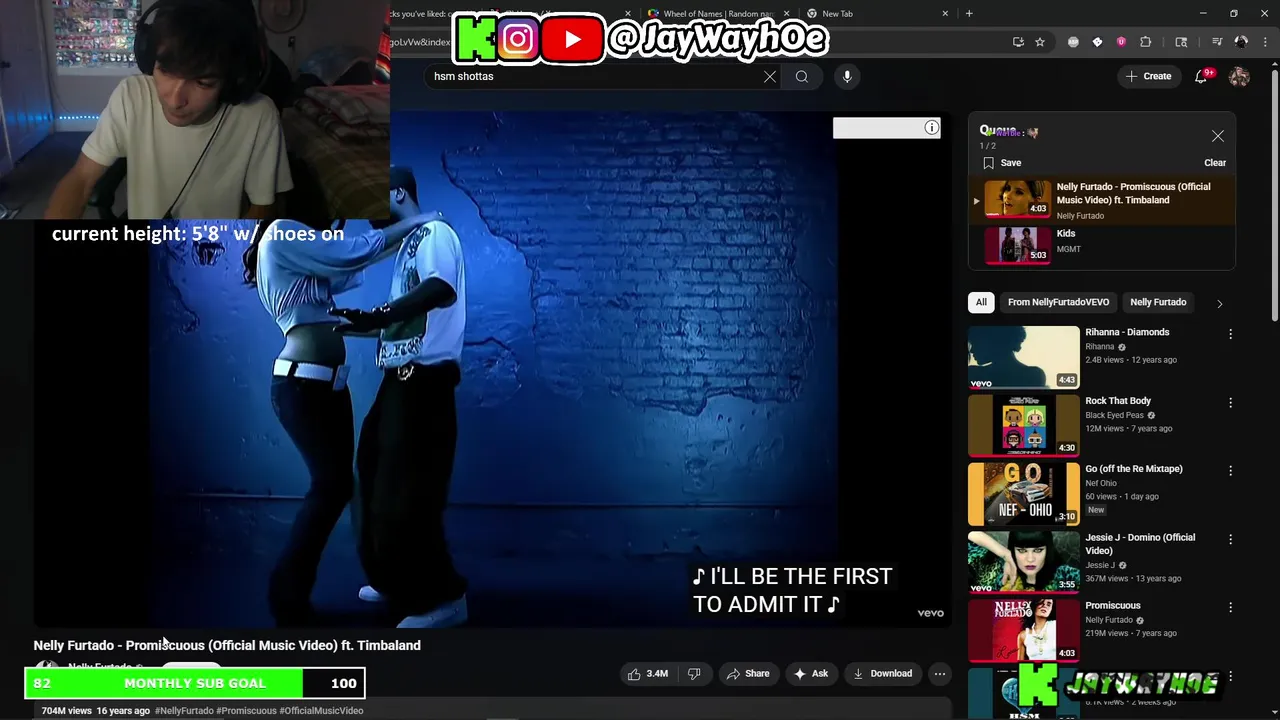Click the video info card icon
The width and height of the screenshot is (1280, 720).
click(931, 127)
